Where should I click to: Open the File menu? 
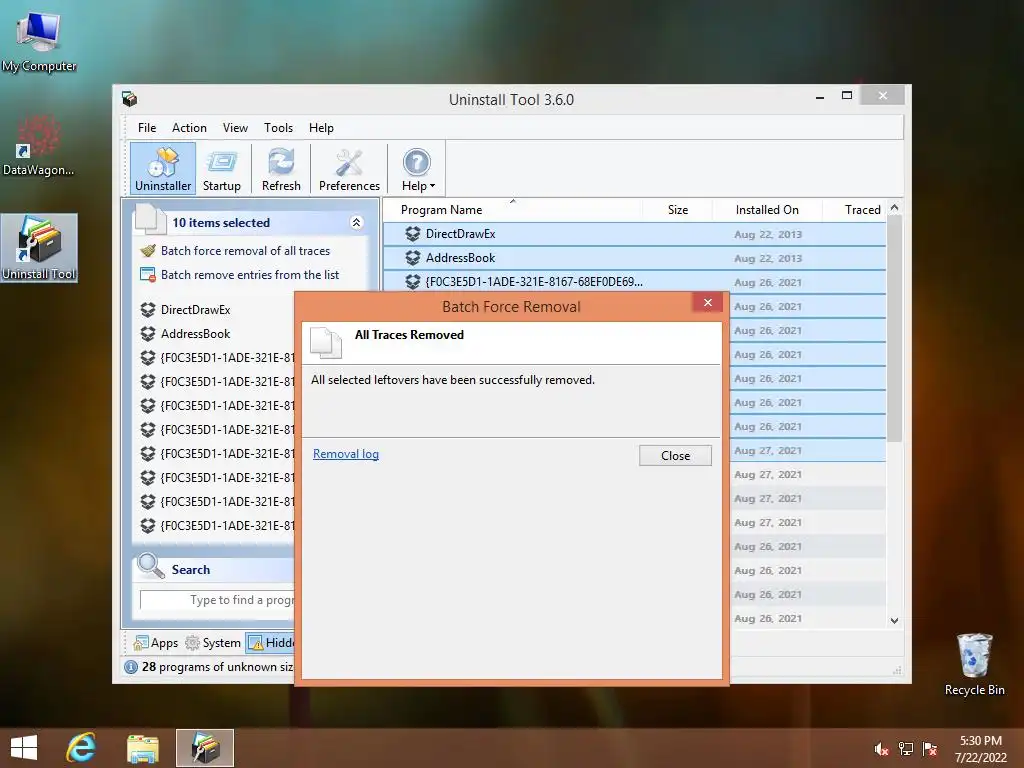click(x=147, y=128)
